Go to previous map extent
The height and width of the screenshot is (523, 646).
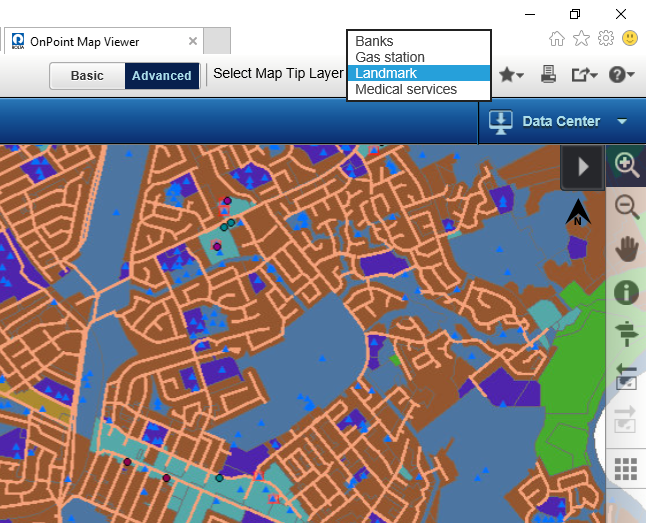point(627,377)
